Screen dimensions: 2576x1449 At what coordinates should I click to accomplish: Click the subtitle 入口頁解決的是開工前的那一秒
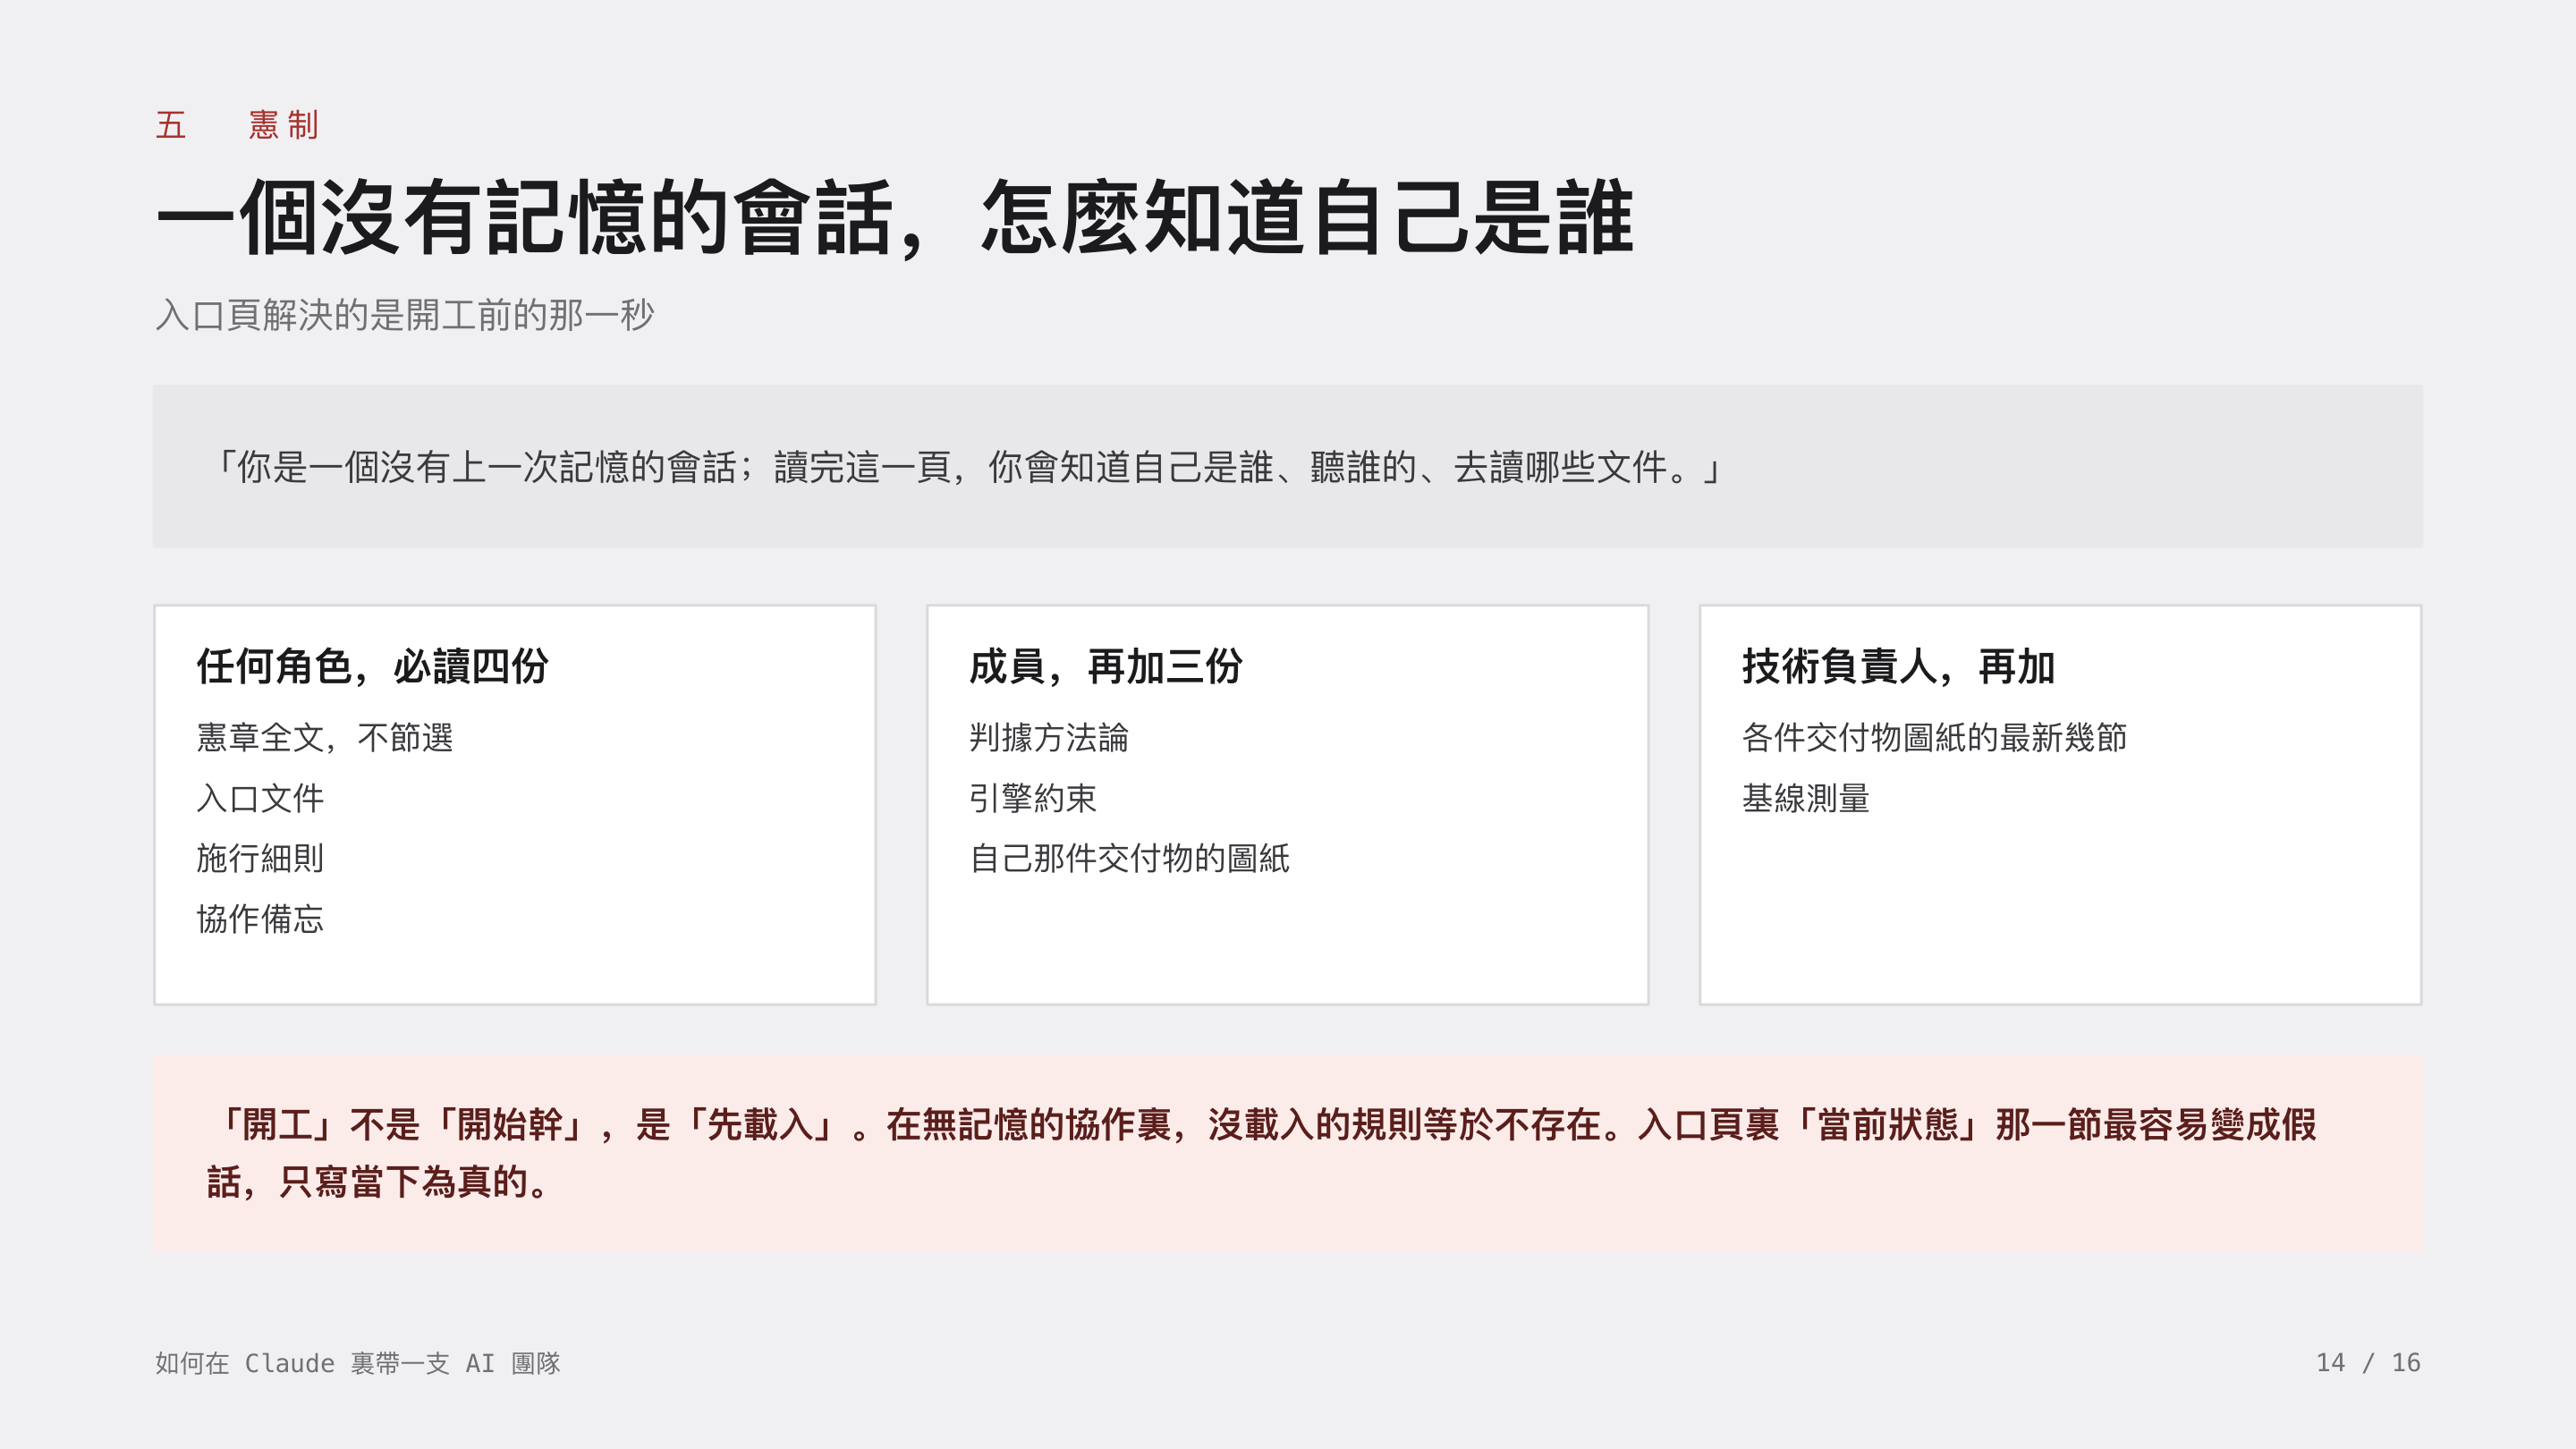pos(405,315)
